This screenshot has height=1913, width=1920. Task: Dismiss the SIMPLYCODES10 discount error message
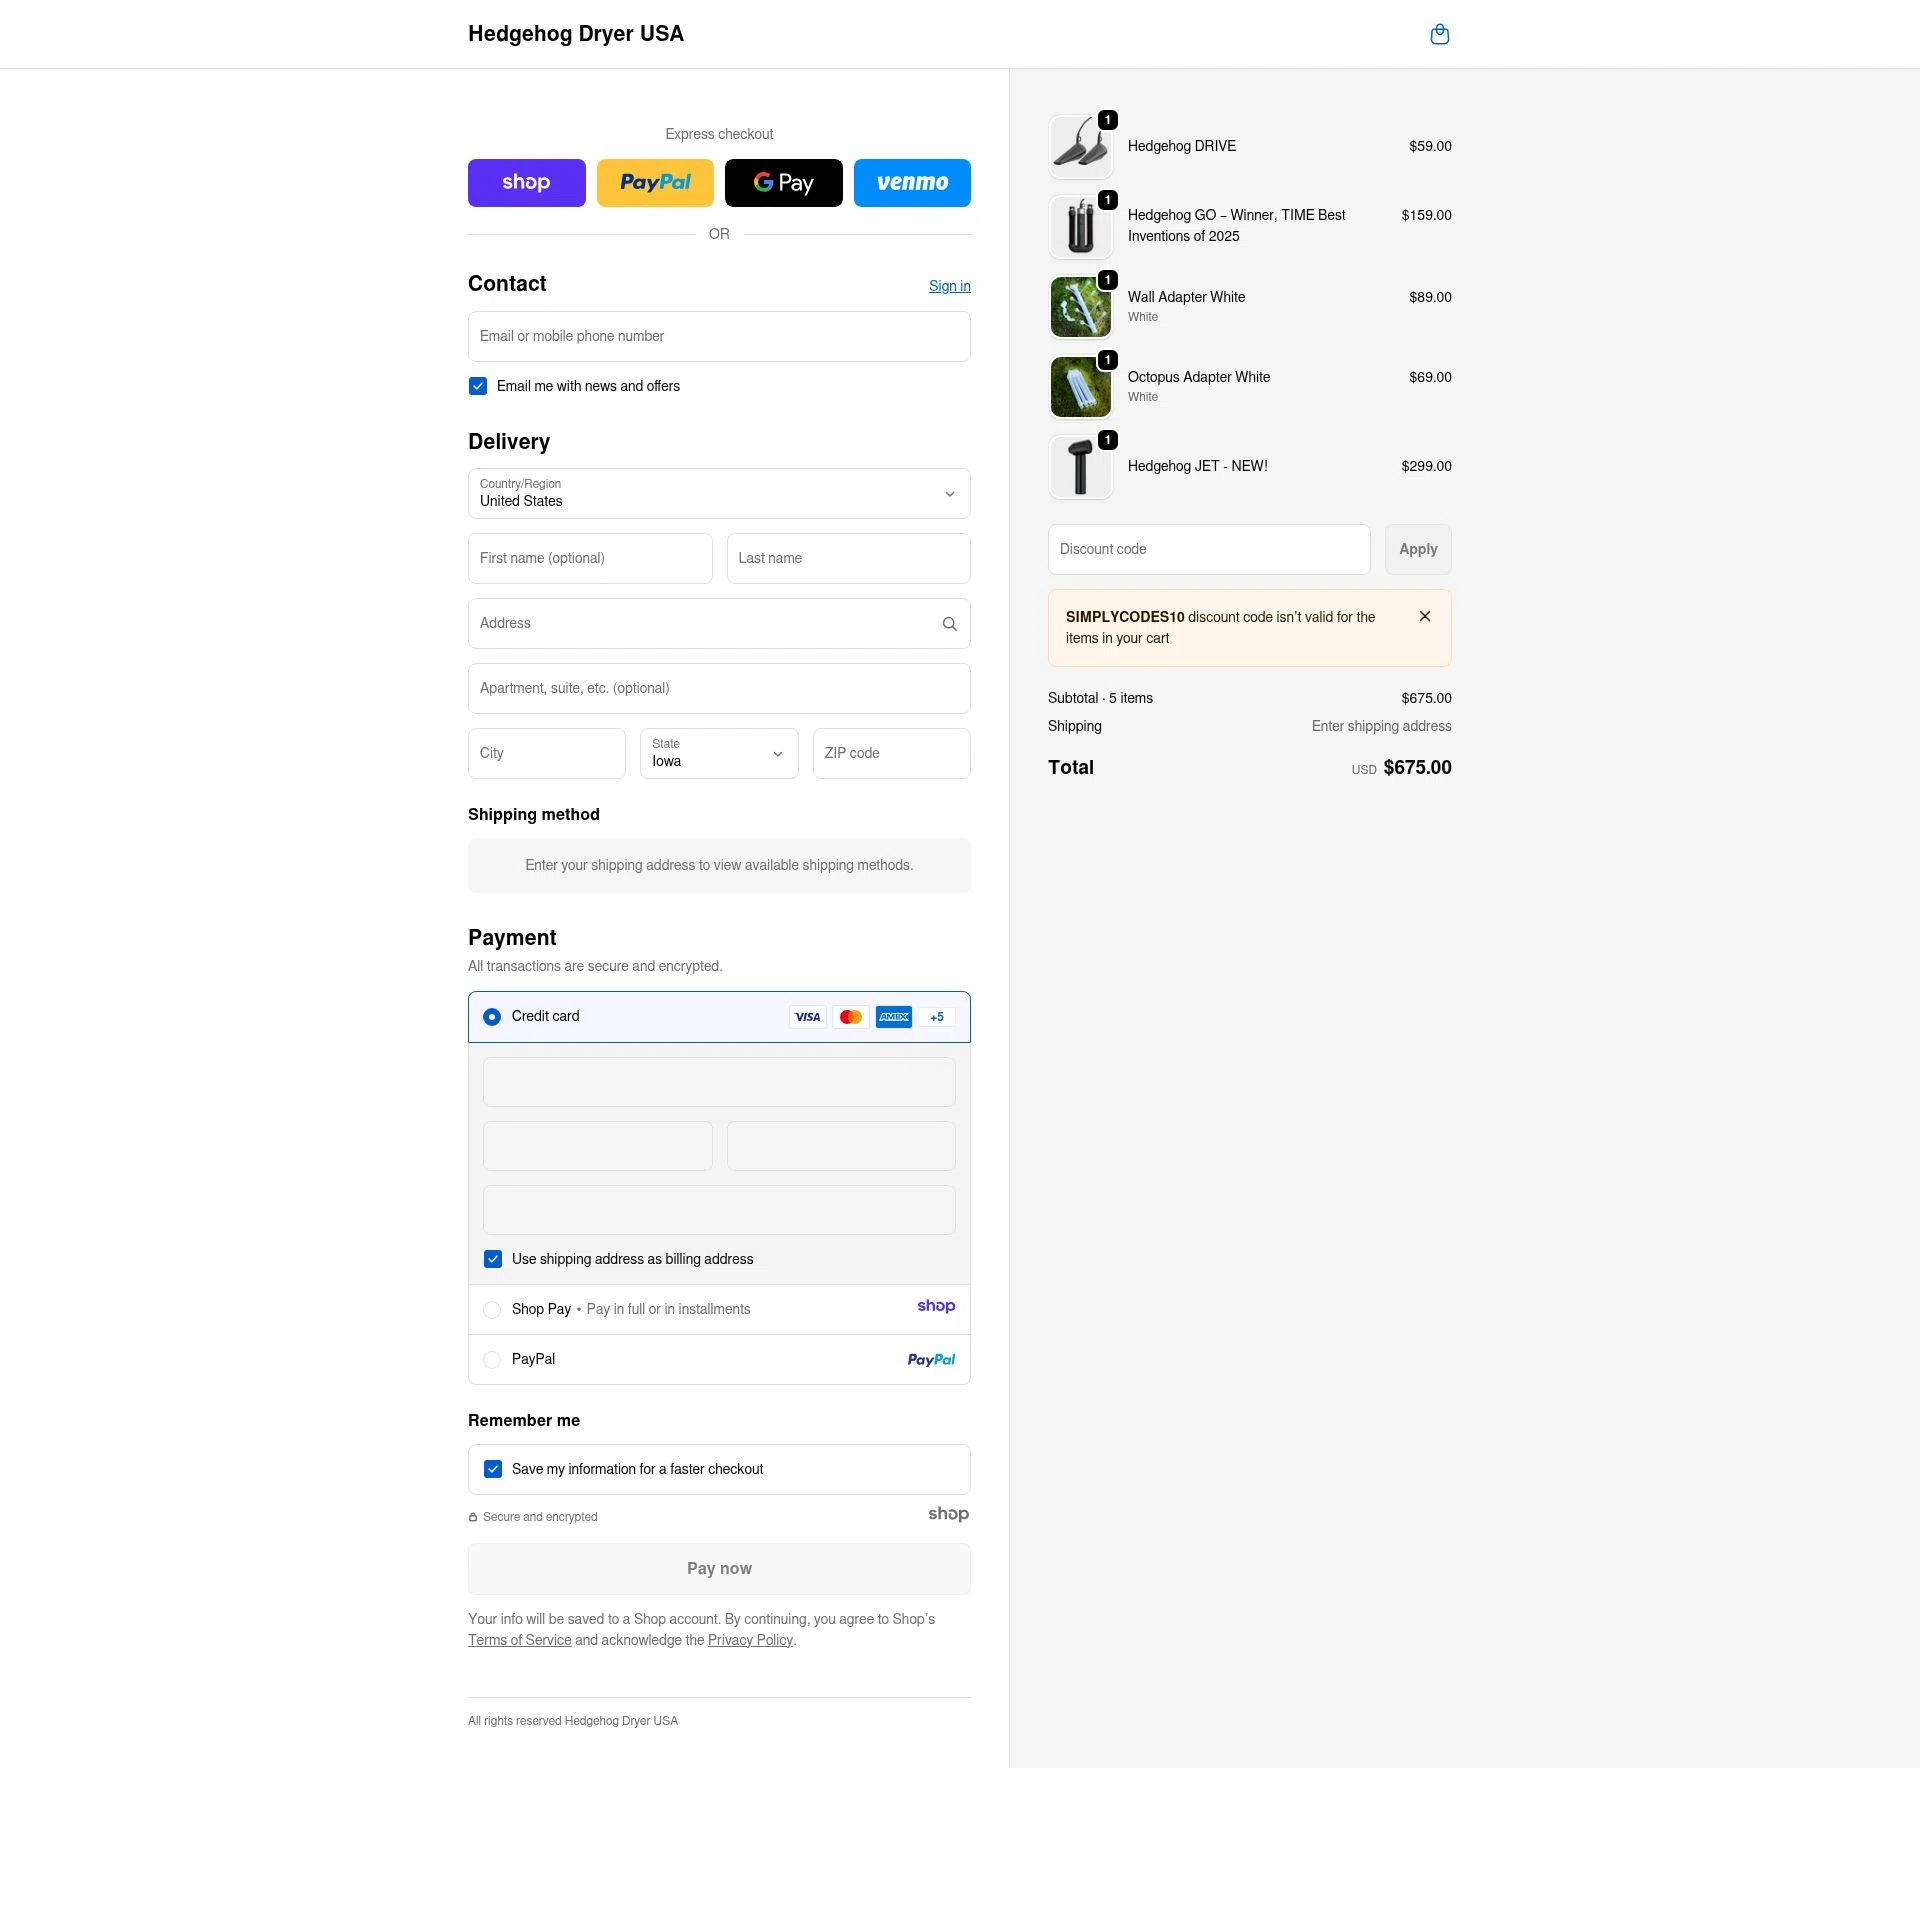click(1425, 616)
